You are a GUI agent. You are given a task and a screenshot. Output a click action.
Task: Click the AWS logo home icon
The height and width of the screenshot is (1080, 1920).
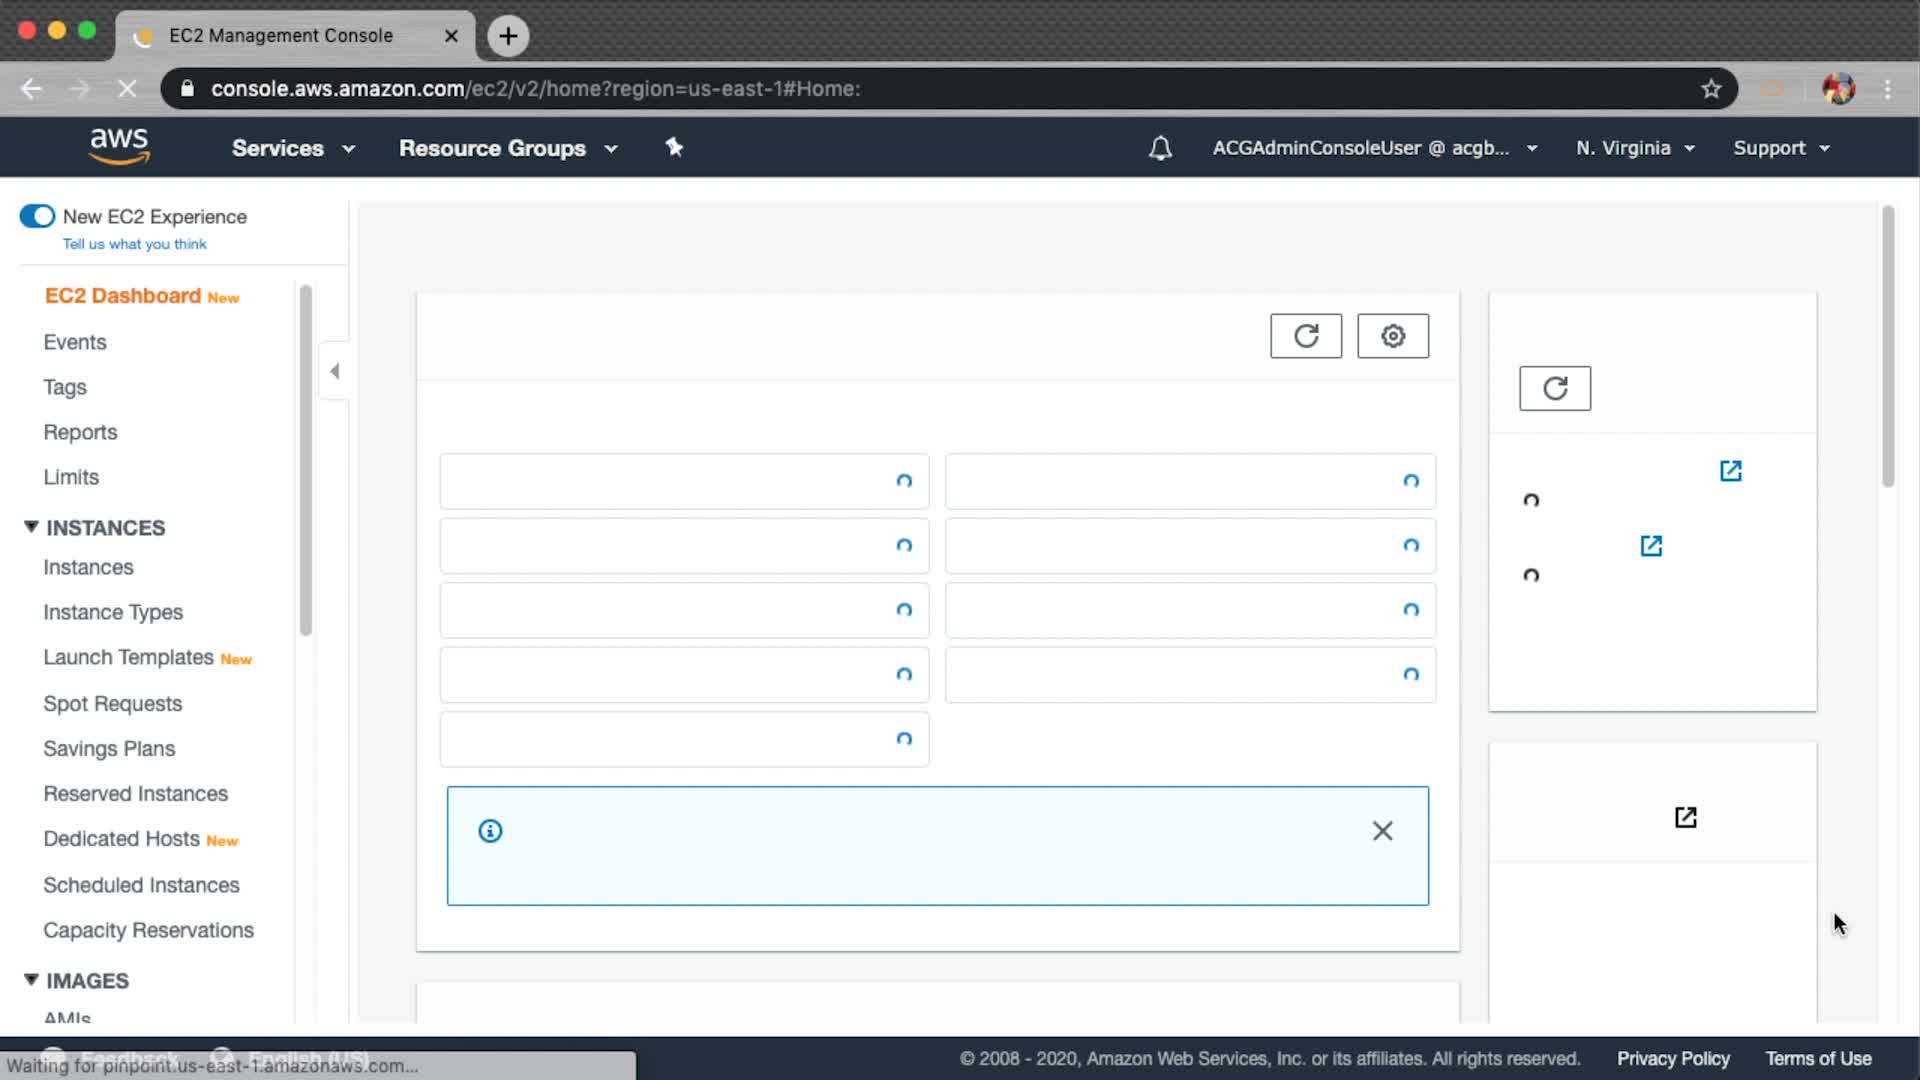click(119, 146)
